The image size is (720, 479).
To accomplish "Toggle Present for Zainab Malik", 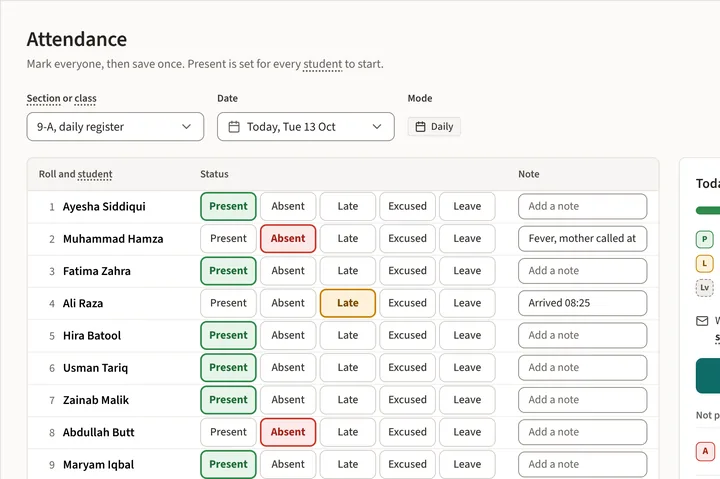I will coord(228,400).
